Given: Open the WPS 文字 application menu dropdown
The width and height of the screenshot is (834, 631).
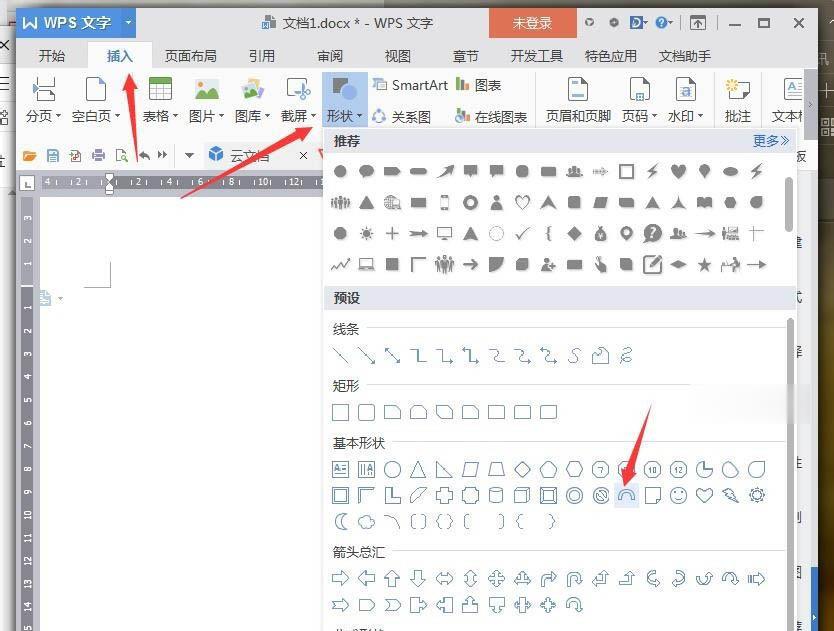Looking at the screenshot, I should coord(126,22).
